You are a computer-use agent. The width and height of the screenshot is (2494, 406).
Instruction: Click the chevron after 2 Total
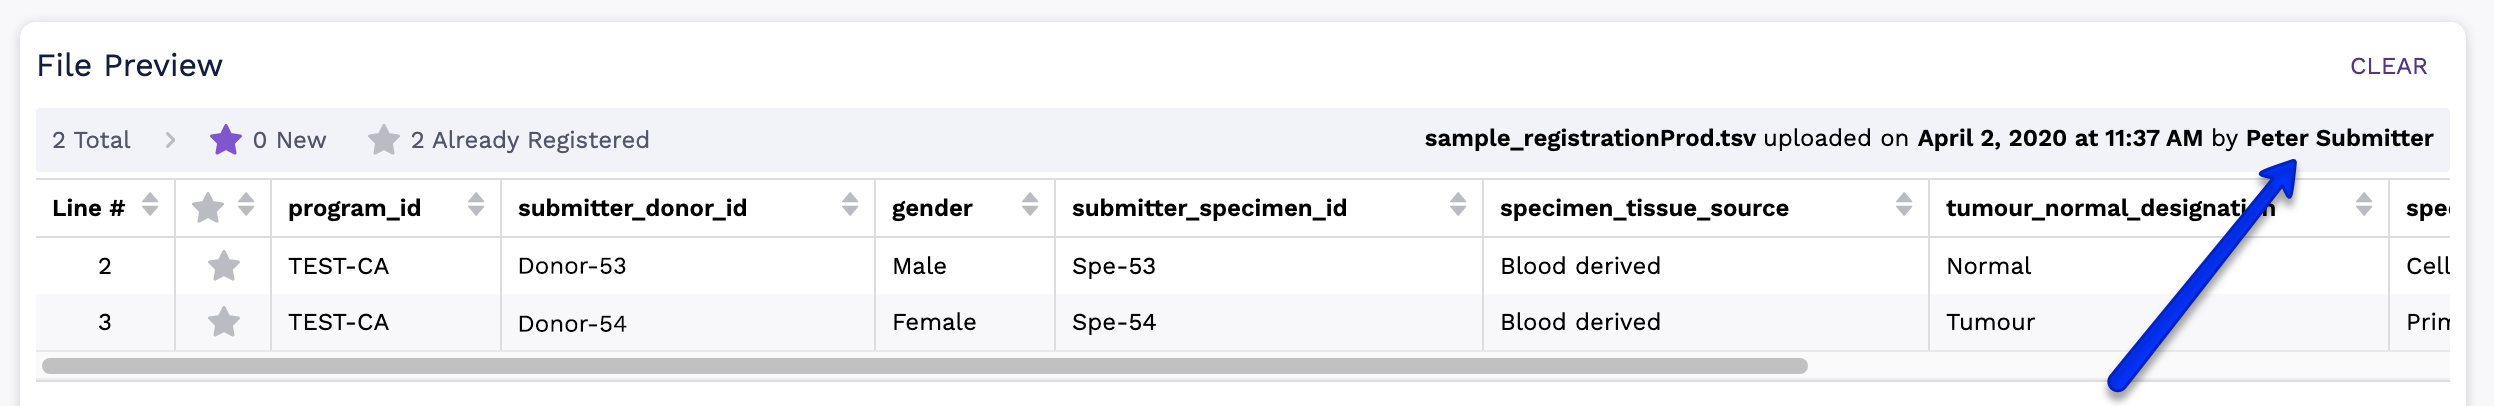tap(170, 140)
